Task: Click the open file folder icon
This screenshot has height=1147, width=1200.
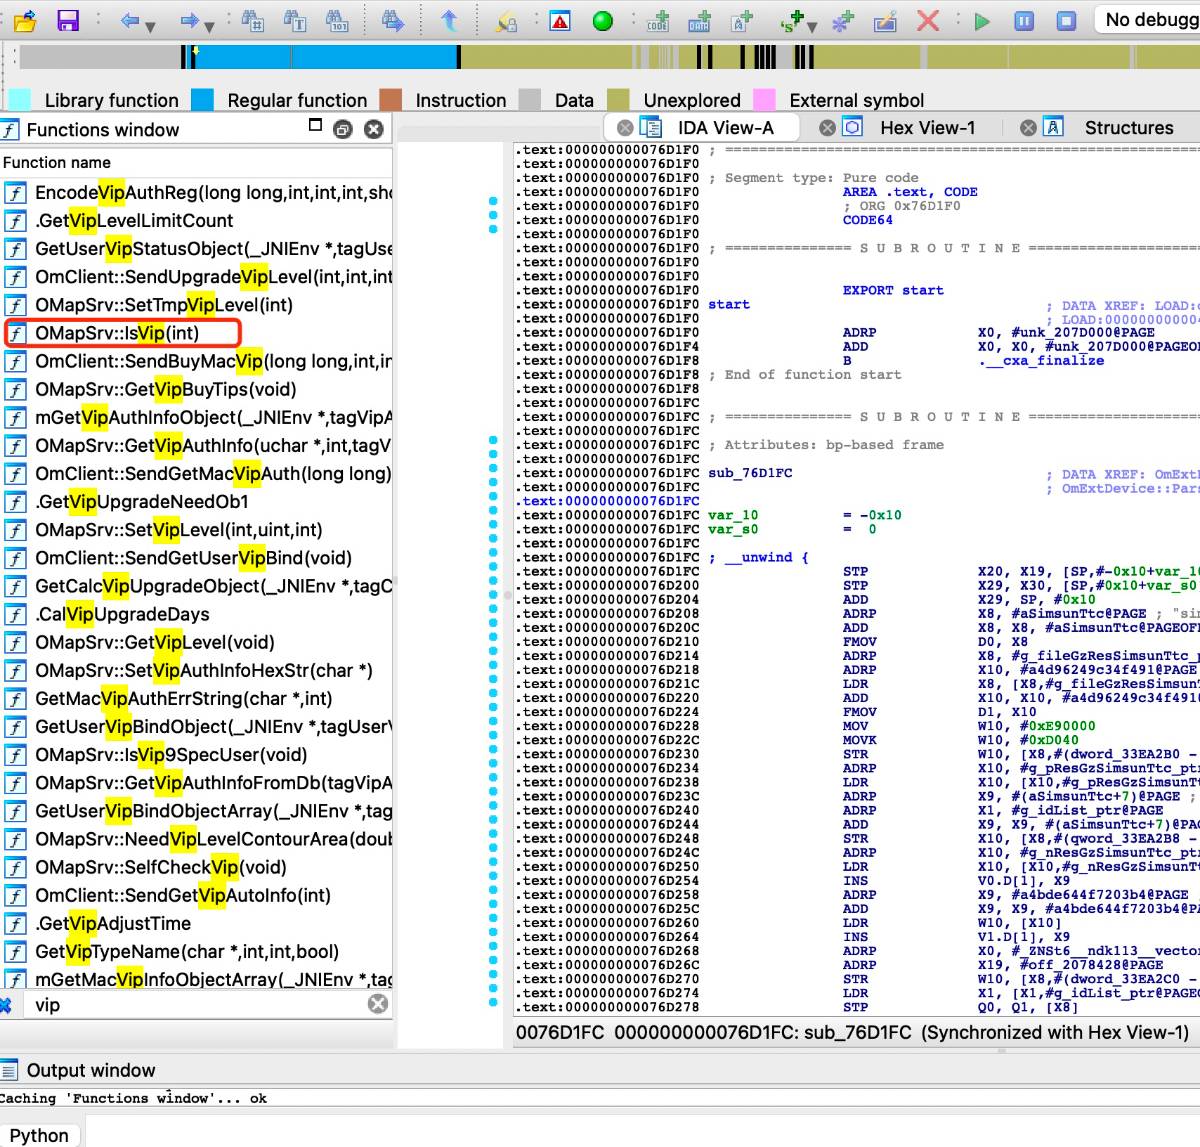Action: pos(25,20)
